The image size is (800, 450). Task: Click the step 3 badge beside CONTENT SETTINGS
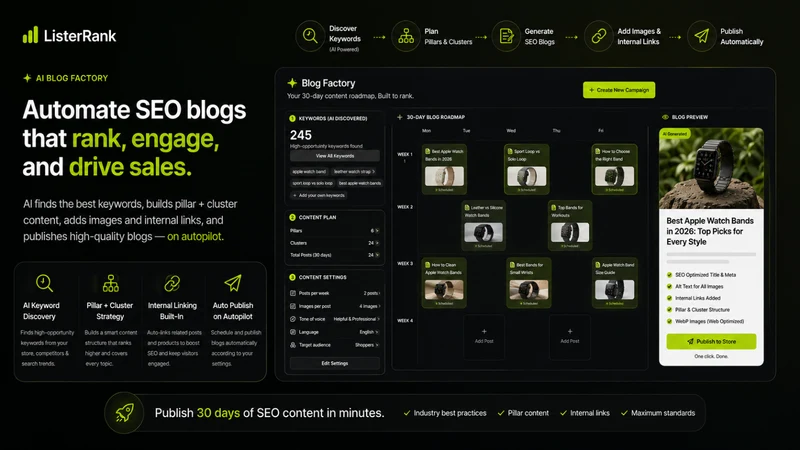292,278
